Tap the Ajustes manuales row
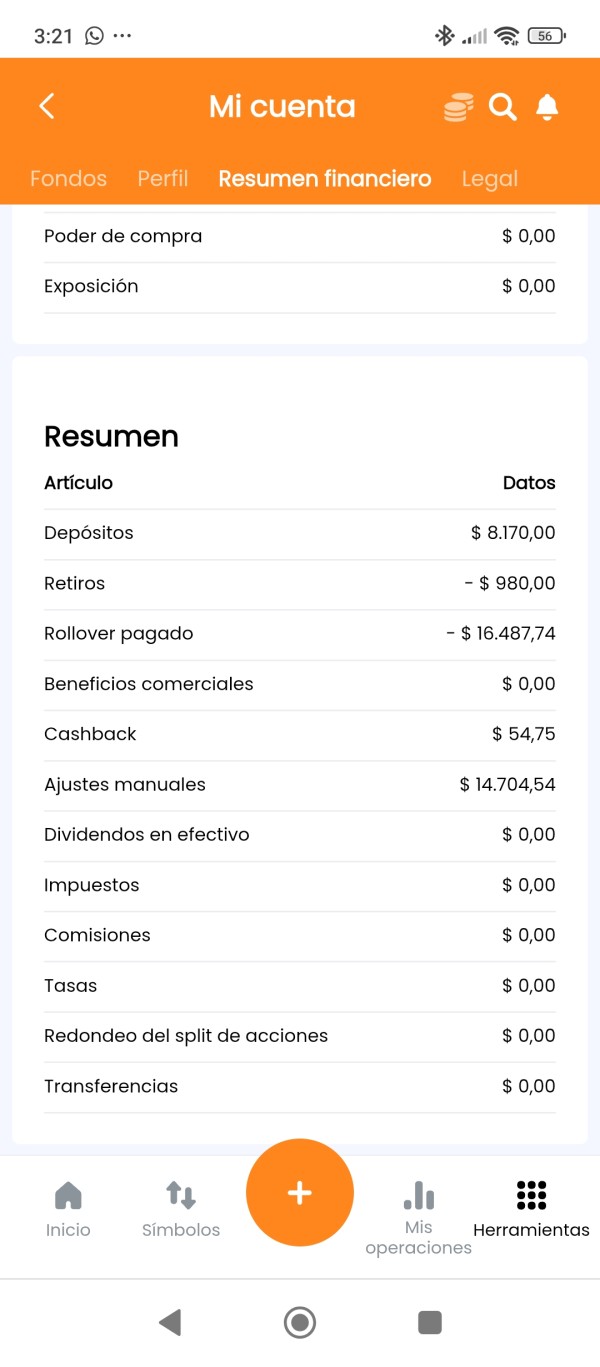Viewport: 600px width, 1367px height. tap(300, 785)
